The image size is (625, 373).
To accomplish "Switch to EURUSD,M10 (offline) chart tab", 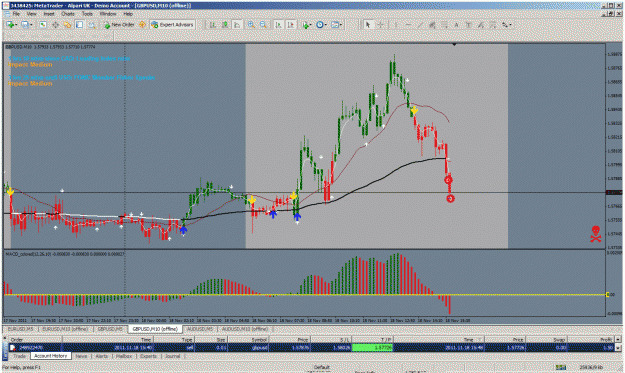I will point(65,329).
